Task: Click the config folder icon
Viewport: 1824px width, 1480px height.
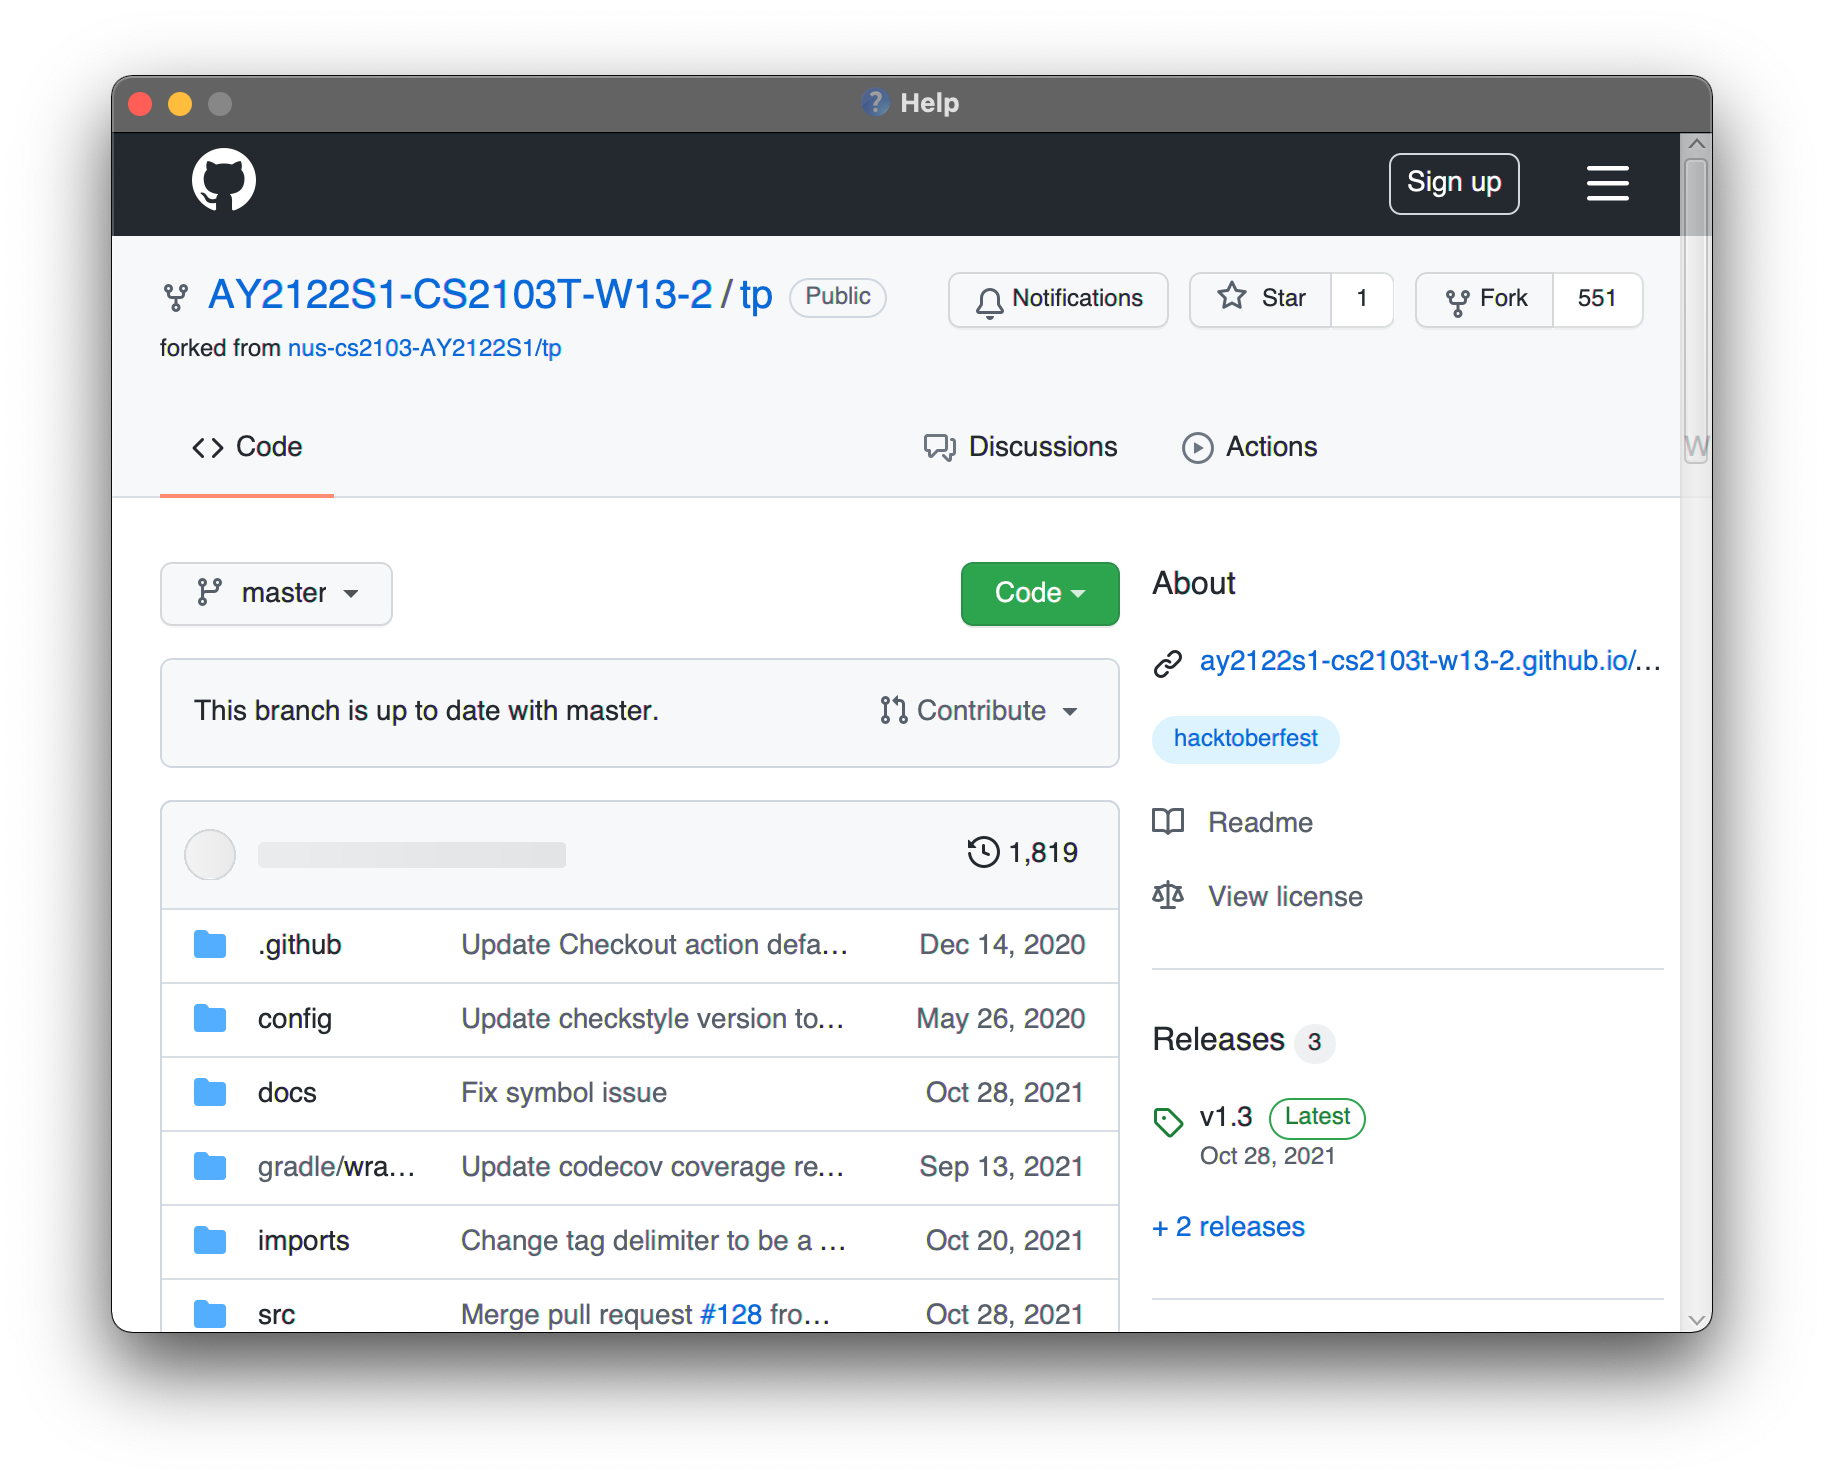Action: coord(210,1018)
